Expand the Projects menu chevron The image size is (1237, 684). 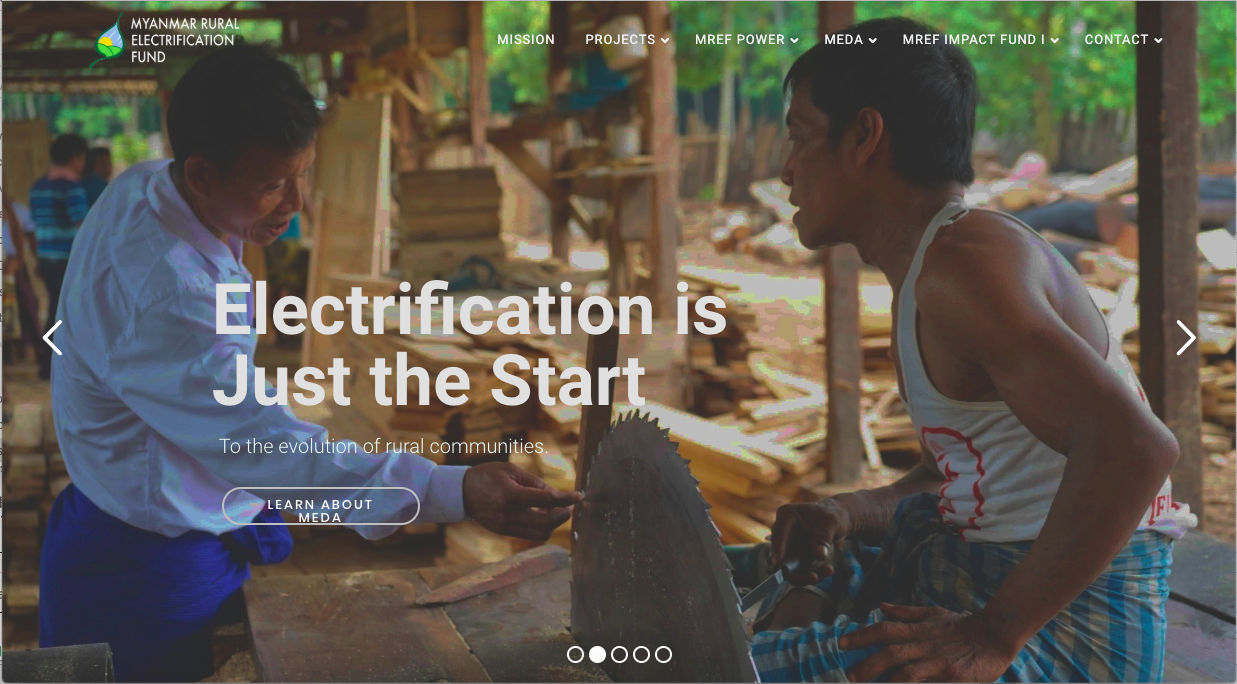click(x=664, y=41)
